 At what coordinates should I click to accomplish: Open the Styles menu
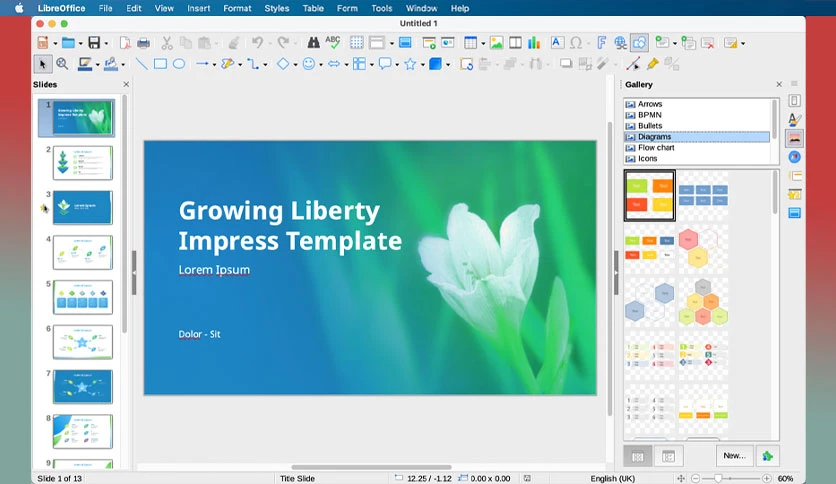click(277, 8)
